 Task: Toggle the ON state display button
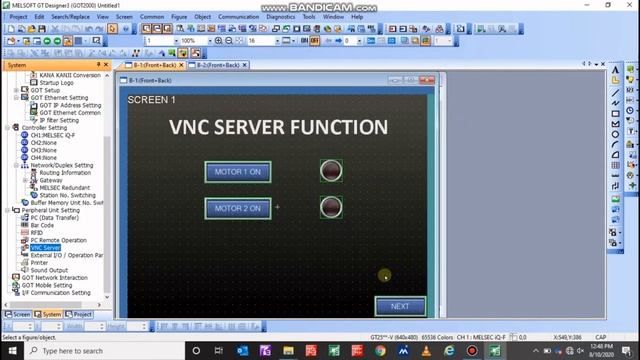pyautogui.click(x=304, y=41)
